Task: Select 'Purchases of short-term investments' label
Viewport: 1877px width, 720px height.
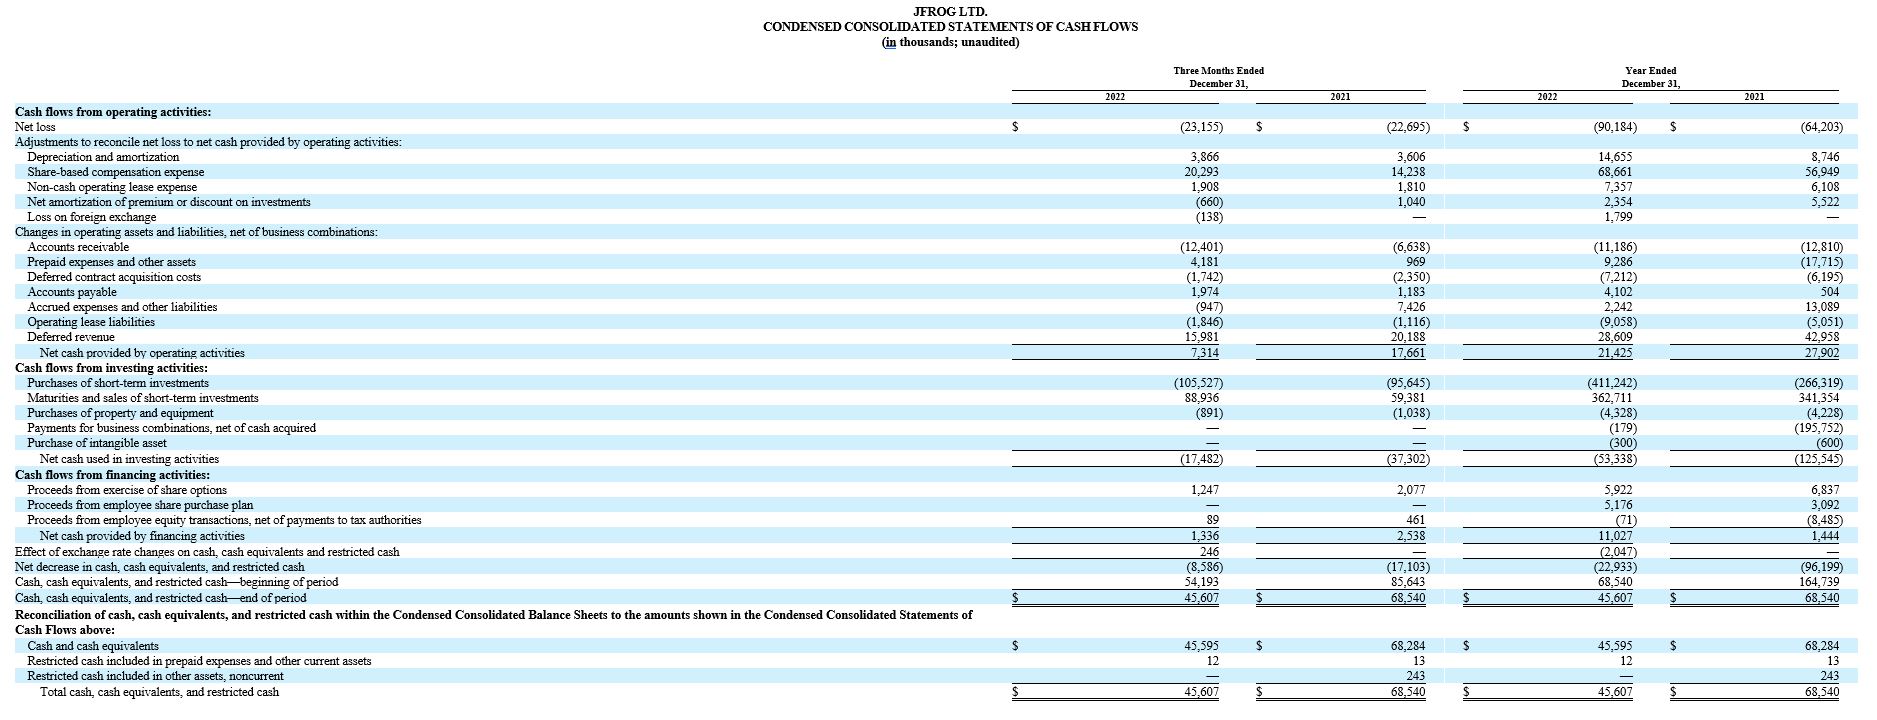Action: pos(118,383)
